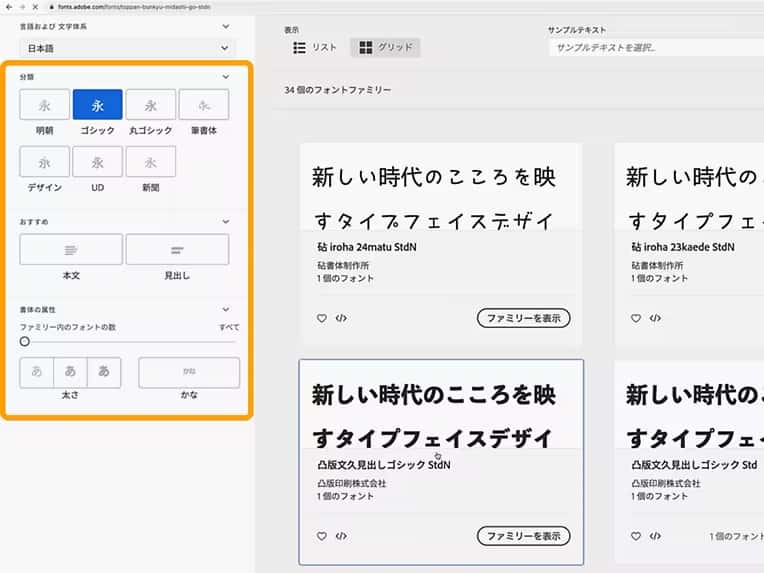Image resolution: width=764 pixels, height=573 pixels.
Task: Click the browser forward arrow
Action: (22, 7)
